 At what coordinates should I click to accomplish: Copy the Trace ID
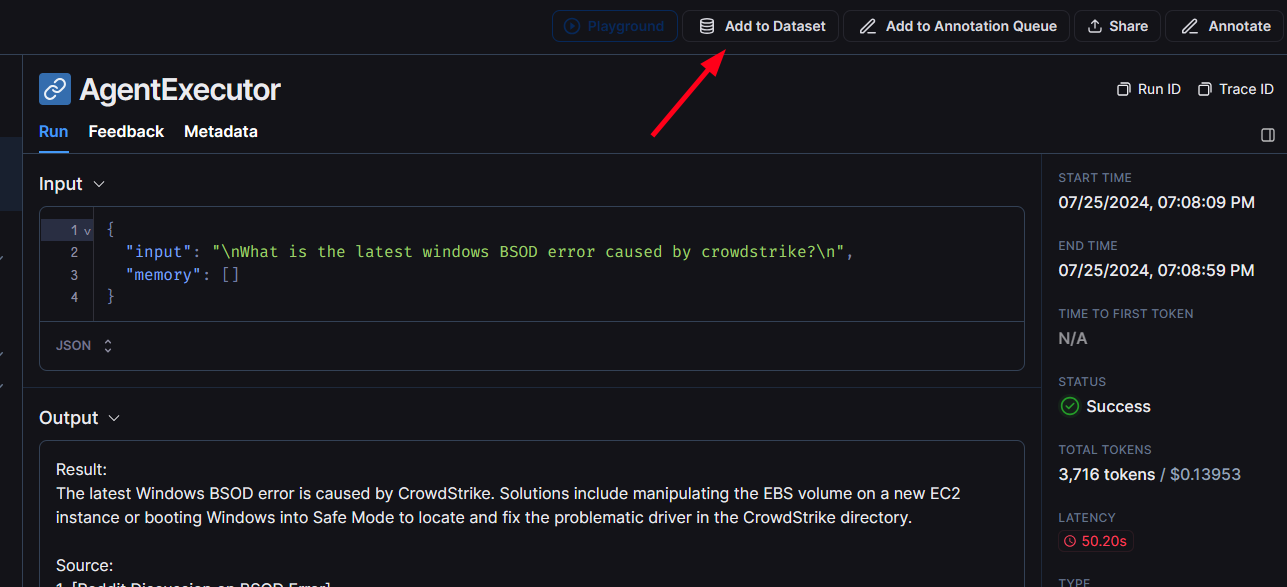1235,89
